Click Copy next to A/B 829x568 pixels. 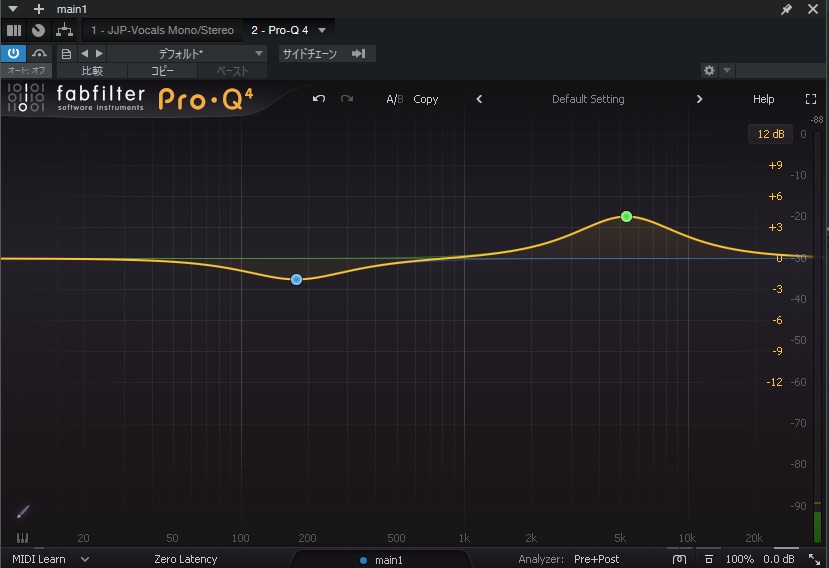point(426,99)
